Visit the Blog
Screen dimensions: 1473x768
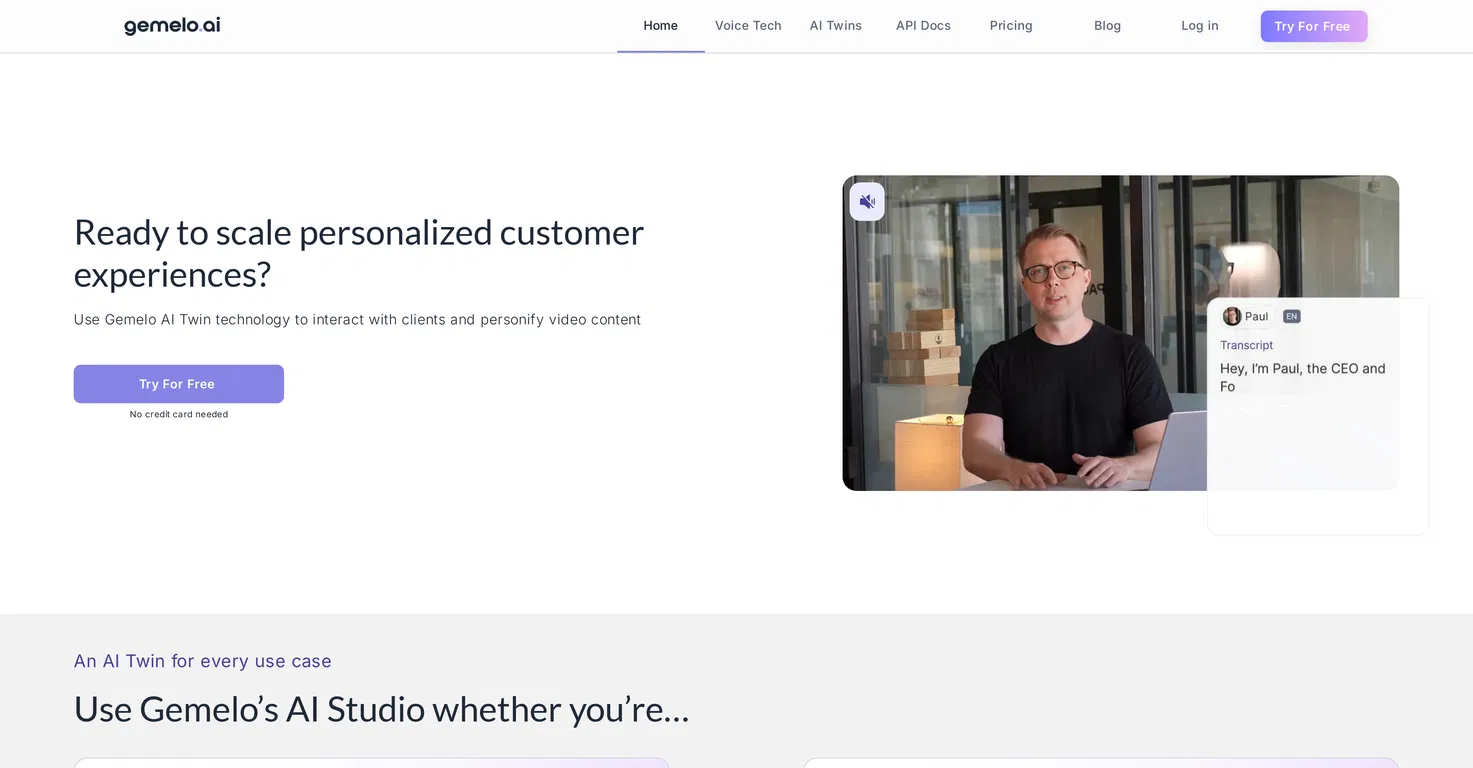click(x=1107, y=26)
